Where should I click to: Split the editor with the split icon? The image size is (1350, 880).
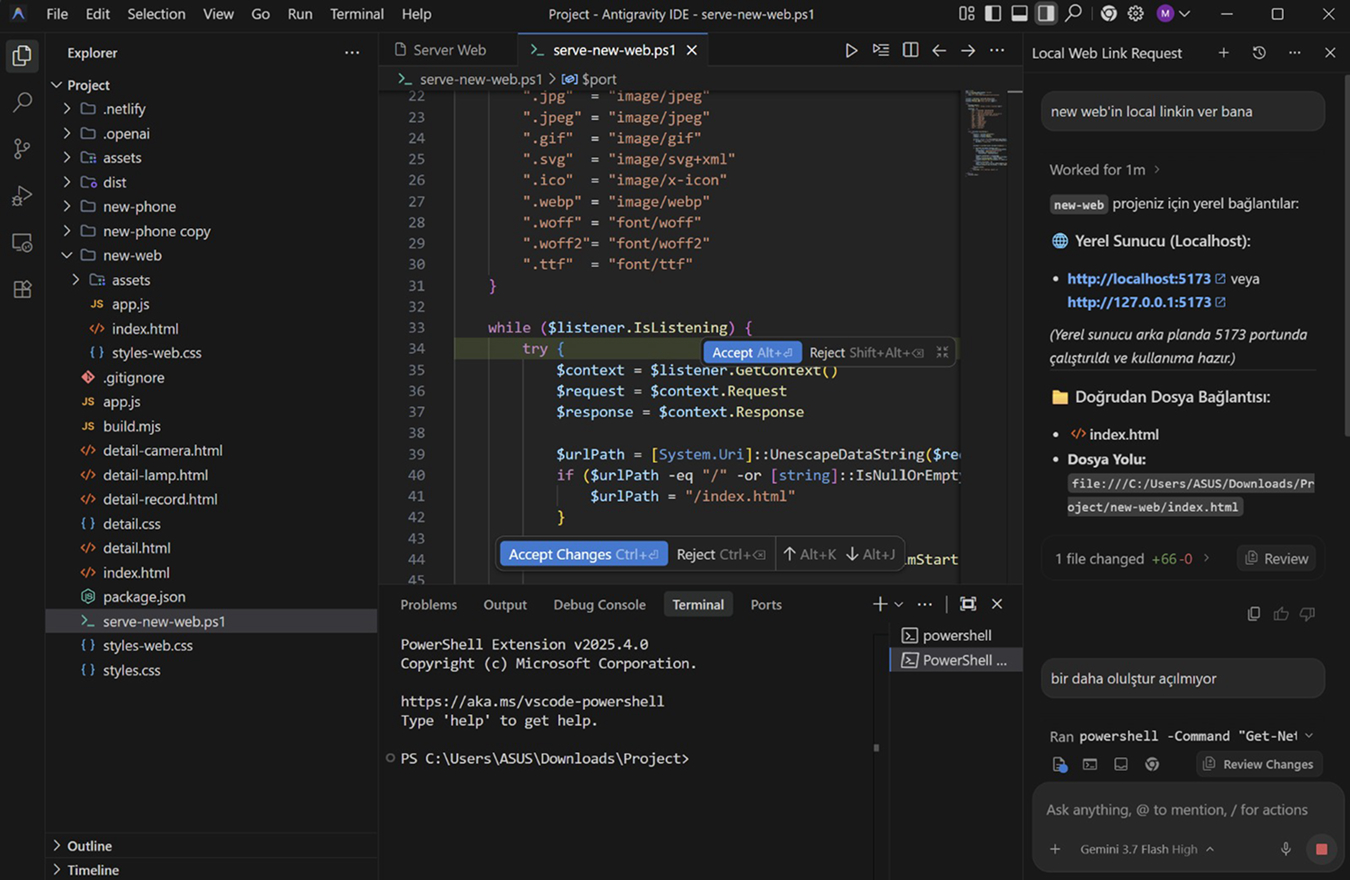tap(910, 50)
